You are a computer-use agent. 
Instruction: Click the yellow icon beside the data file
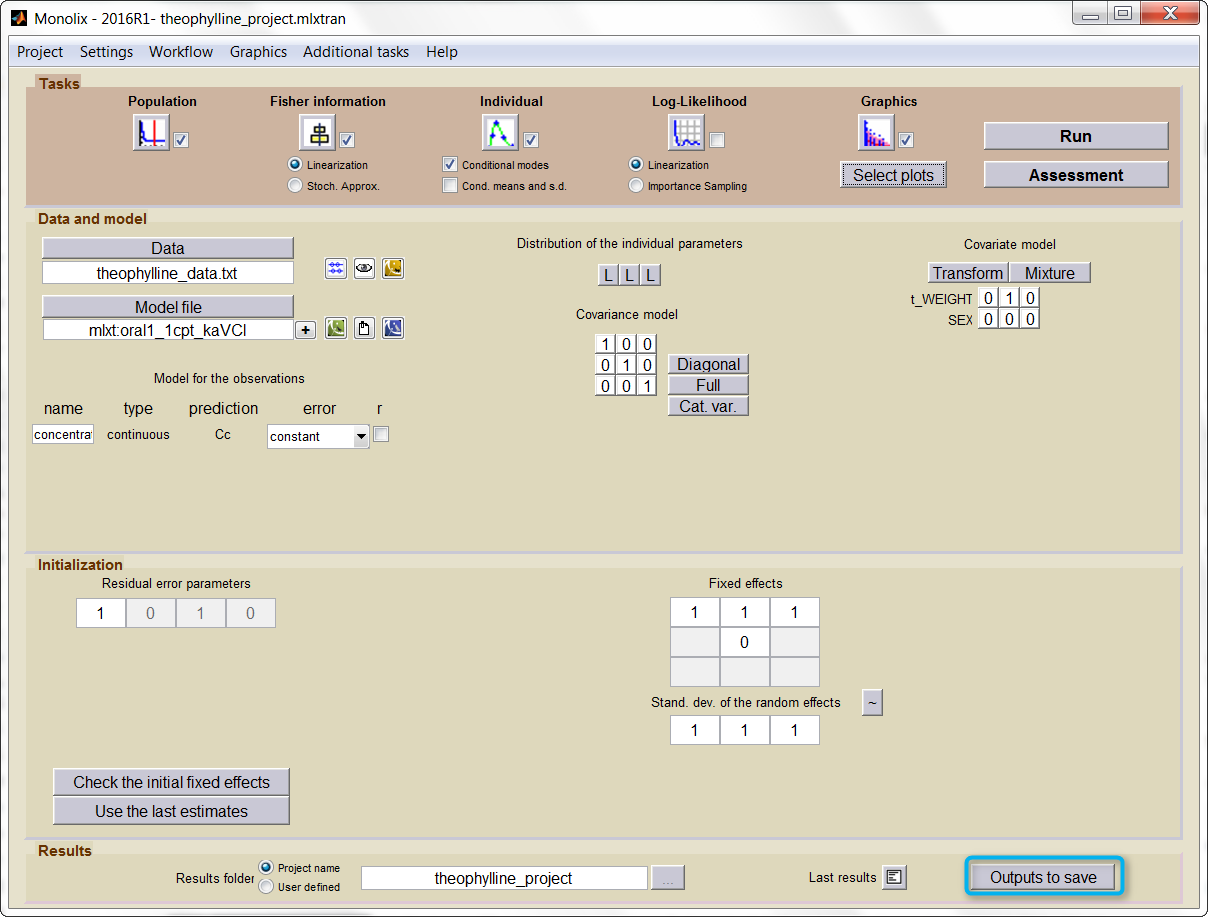(x=393, y=268)
